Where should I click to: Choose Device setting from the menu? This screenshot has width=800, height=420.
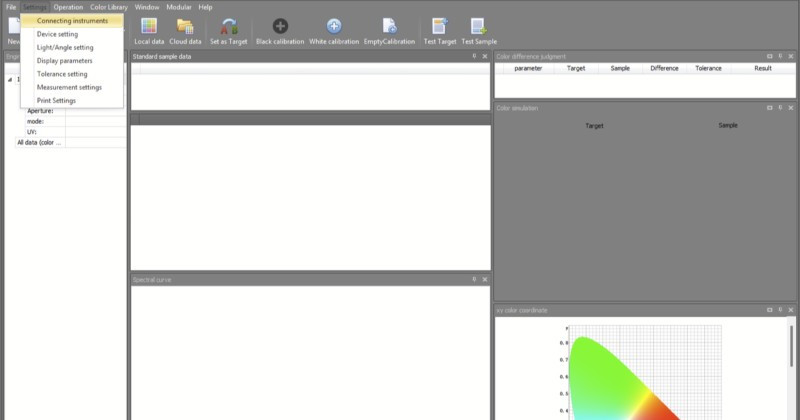click(x=72, y=34)
